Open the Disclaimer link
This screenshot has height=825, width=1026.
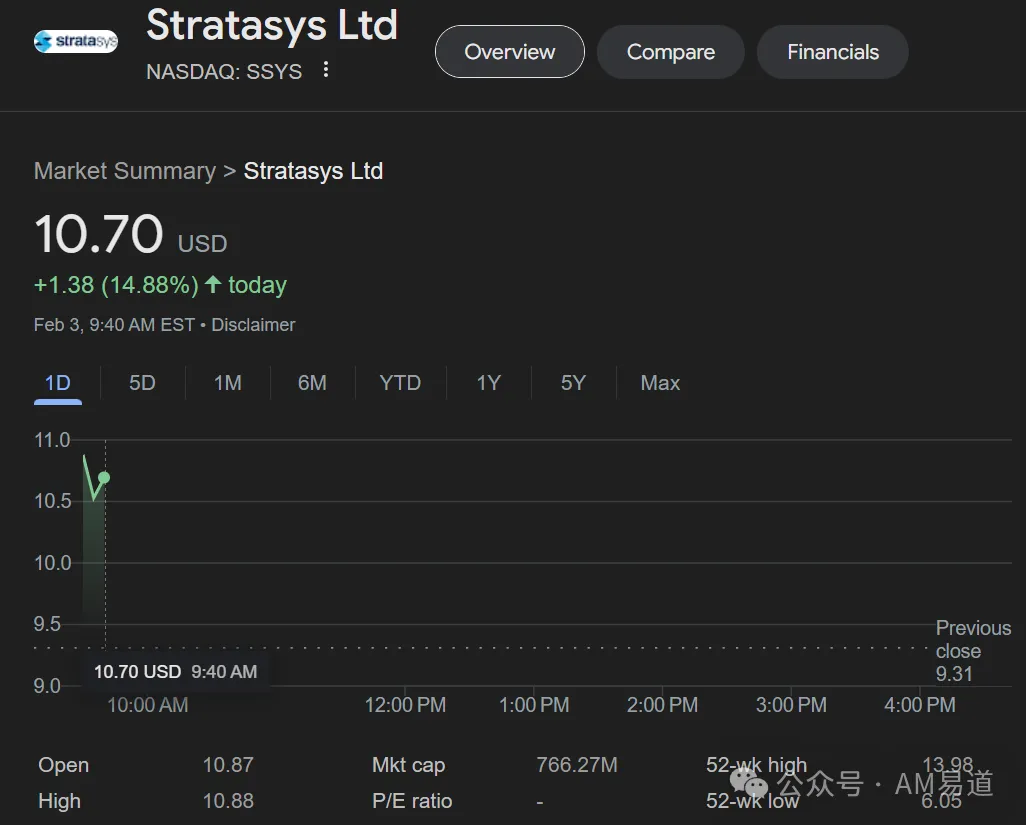253,325
